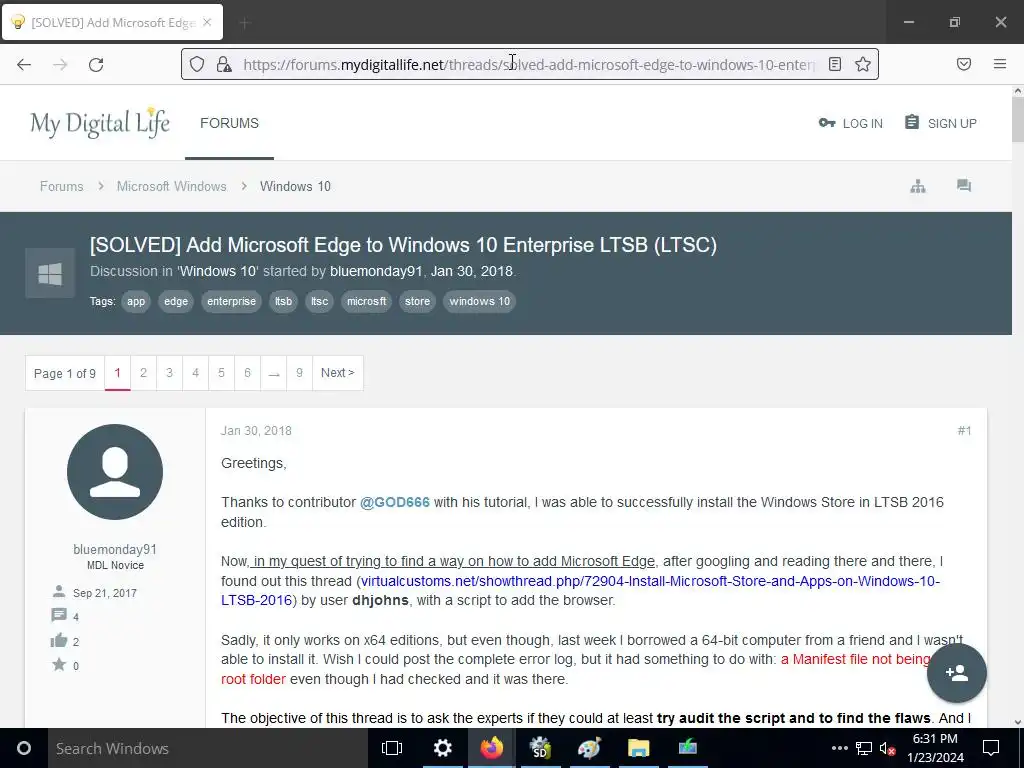Viewport: 1024px width, 768px height.
Task: Click the Windows logo thread icon
Action: tap(50, 273)
